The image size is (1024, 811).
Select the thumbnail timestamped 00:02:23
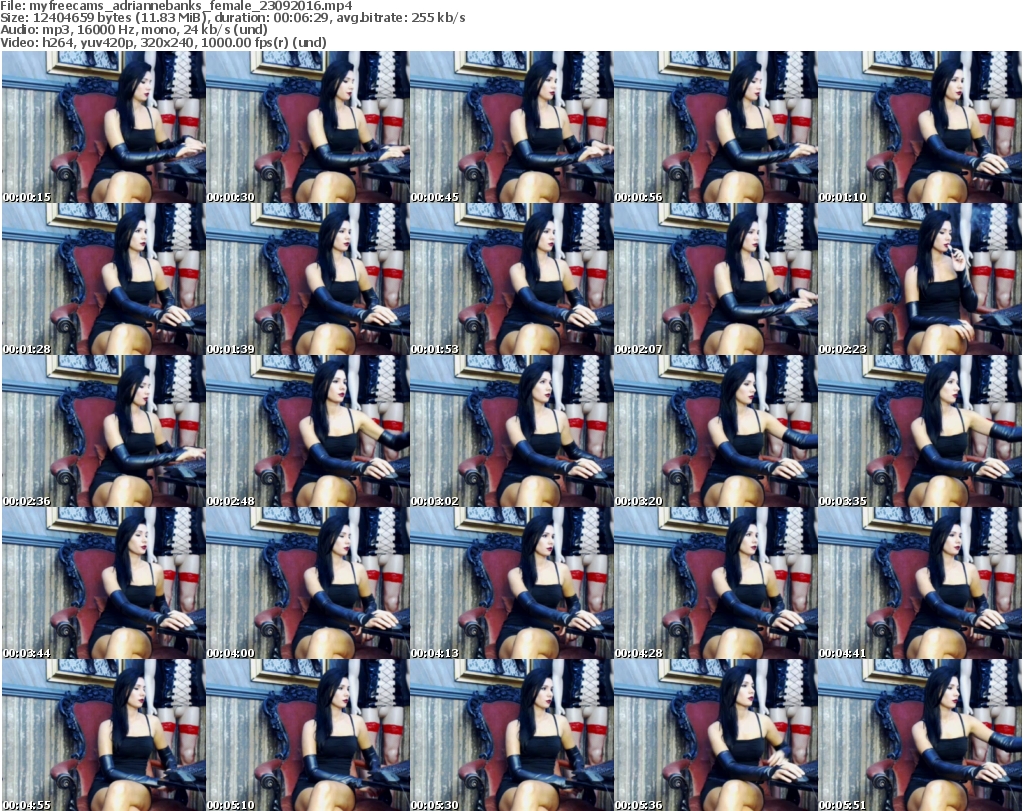click(x=919, y=279)
